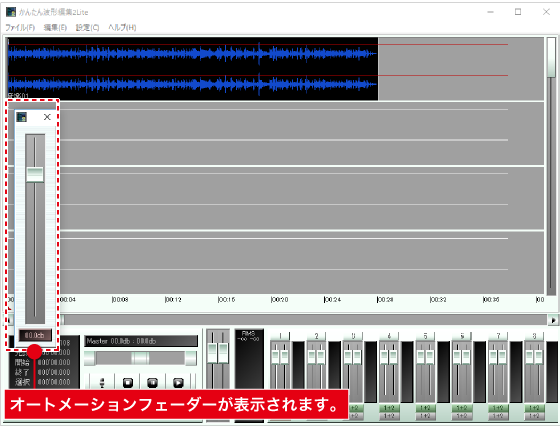
Task: Toggle the channel 3 number button
Action: pos(353,336)
